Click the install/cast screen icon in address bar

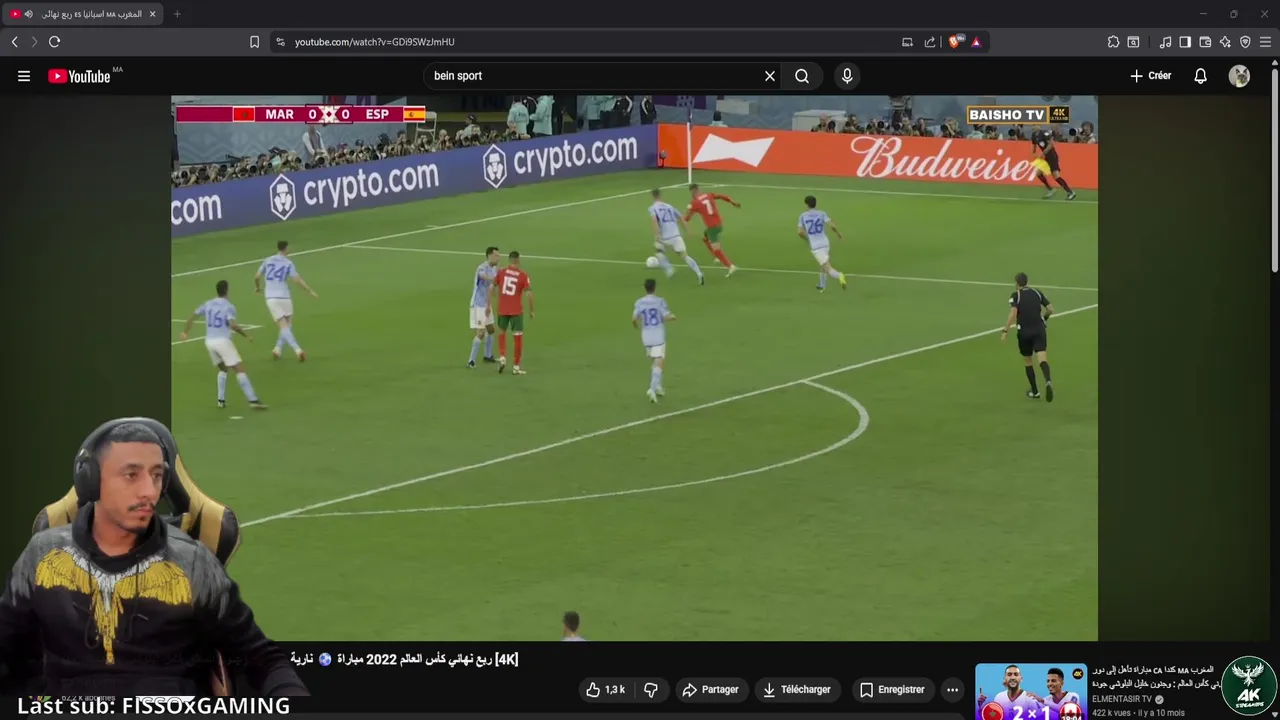[x=907, y=42]
